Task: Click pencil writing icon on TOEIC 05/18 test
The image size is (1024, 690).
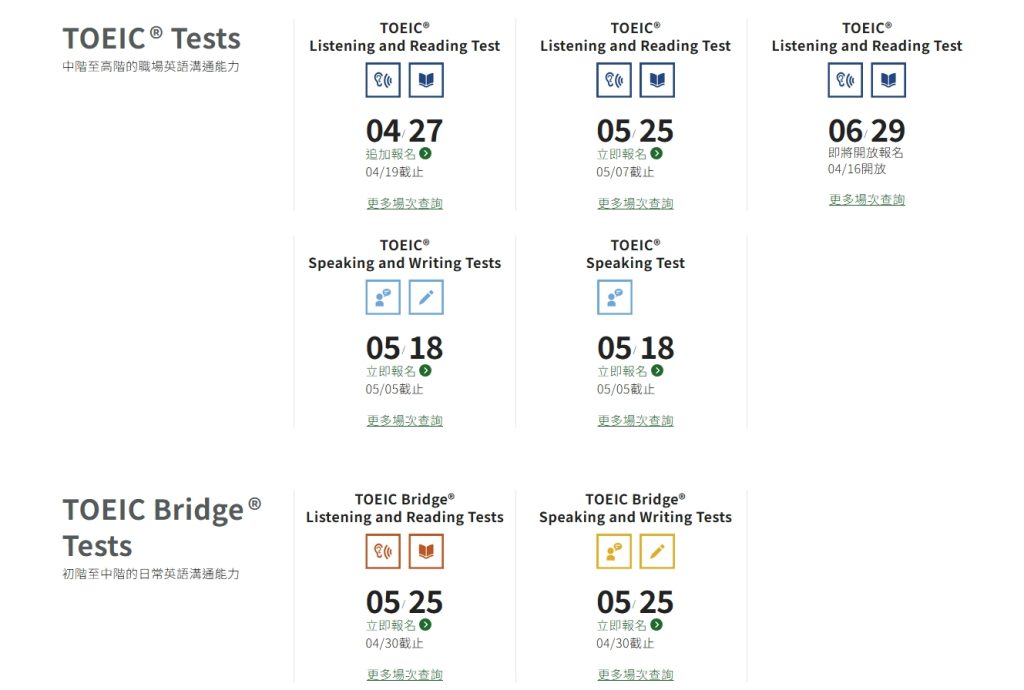Action: [426, 297]
